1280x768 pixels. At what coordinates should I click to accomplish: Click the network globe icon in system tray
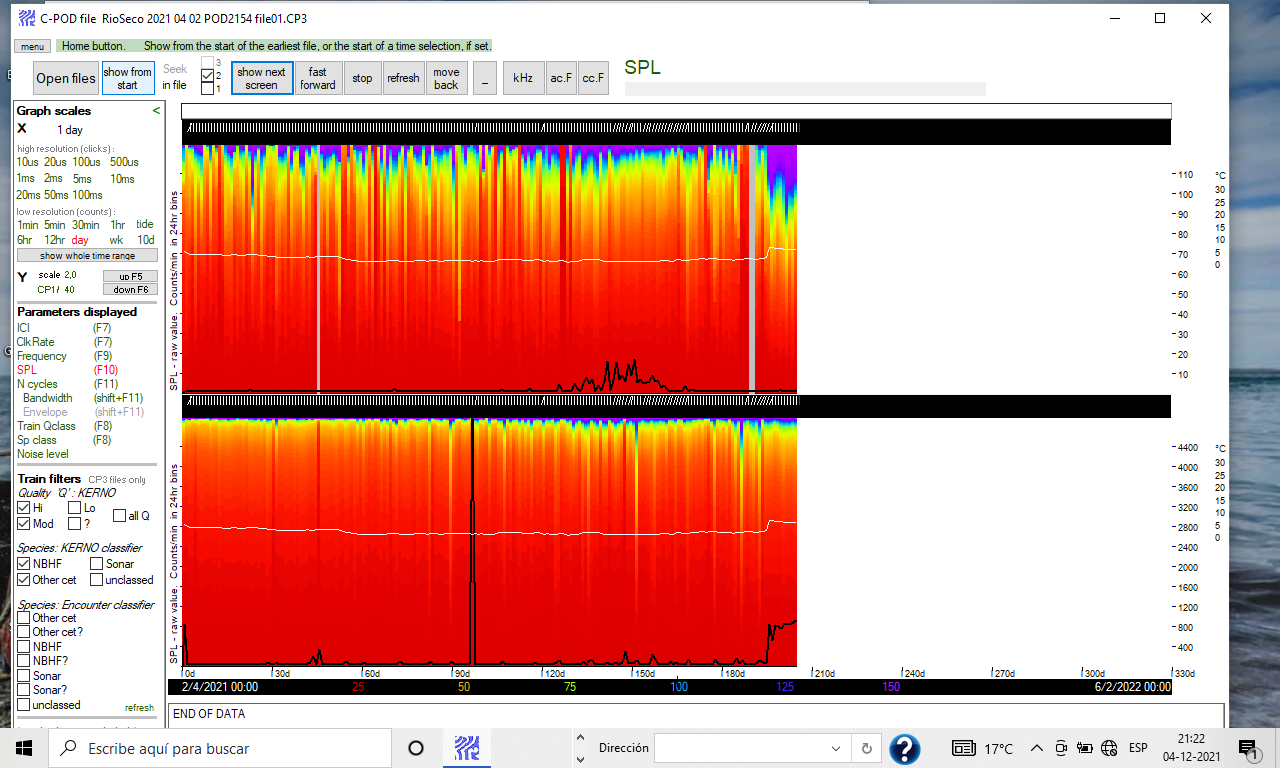coord(1109,748)
